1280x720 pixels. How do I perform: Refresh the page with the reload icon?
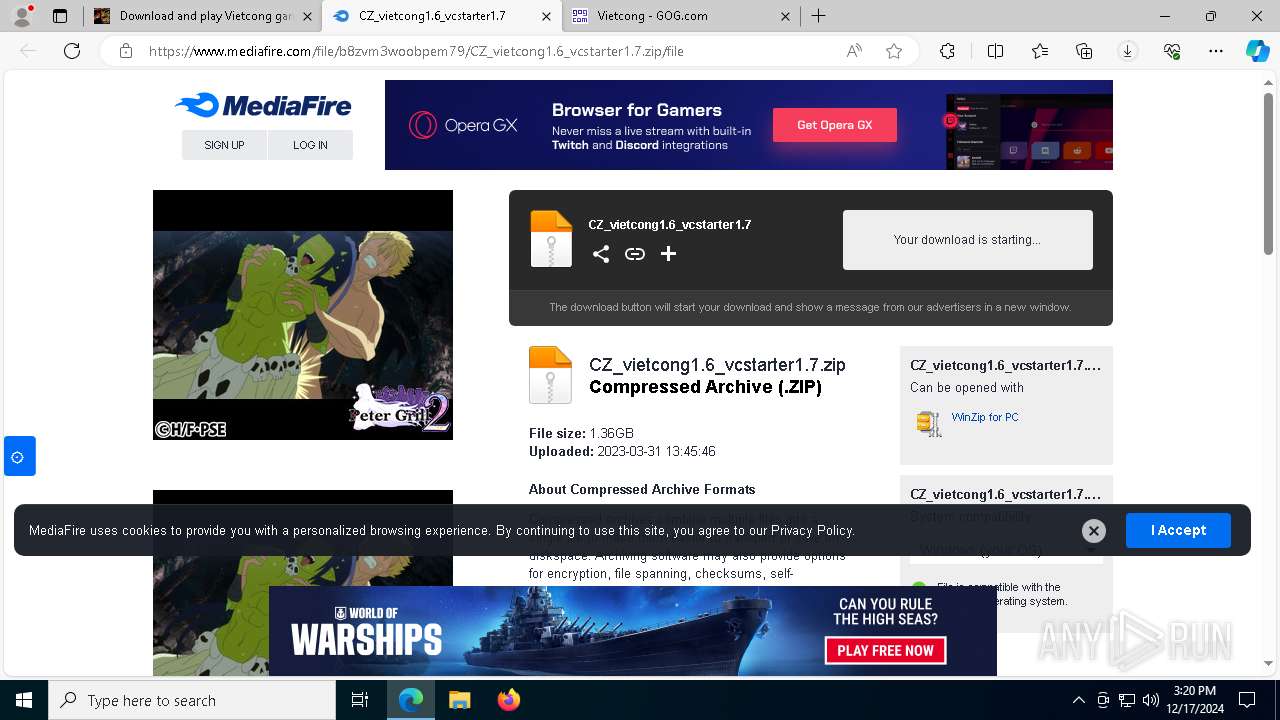(72, 51)
